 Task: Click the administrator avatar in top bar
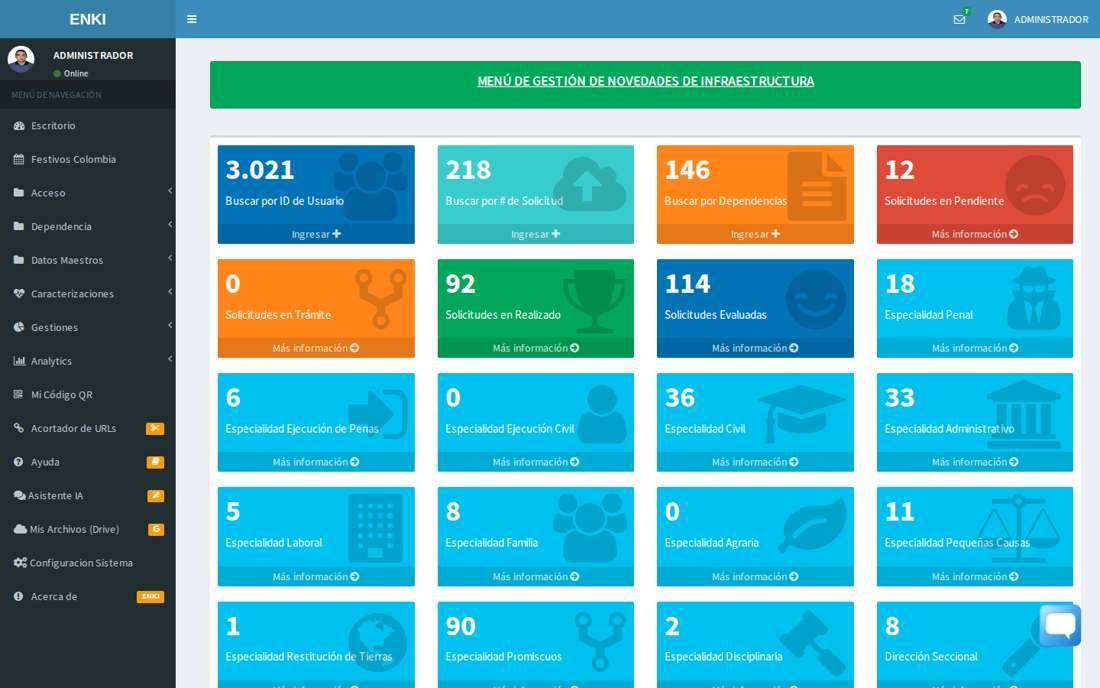pyautogui.click(x=997, y=19)
